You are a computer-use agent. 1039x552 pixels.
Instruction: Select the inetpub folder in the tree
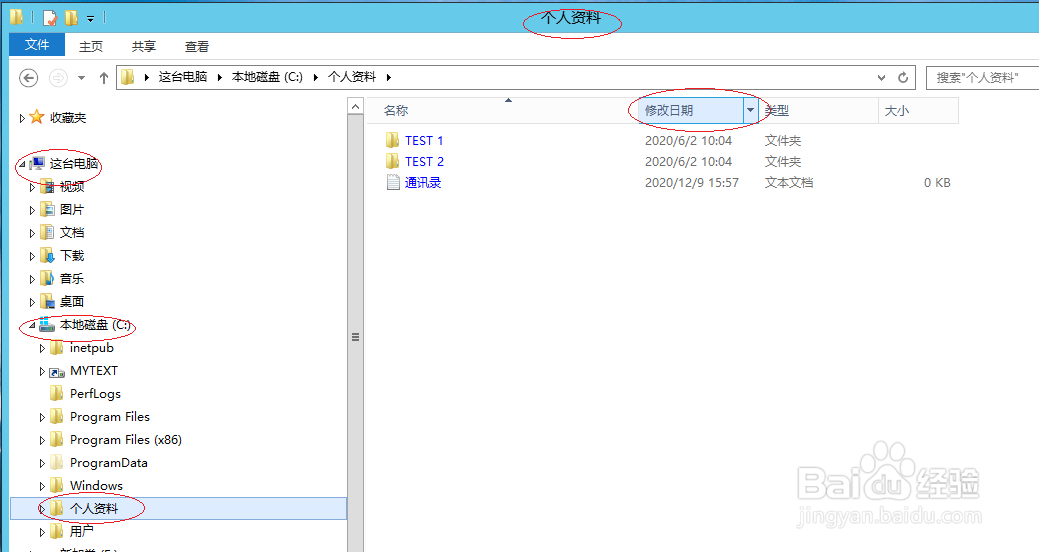tap(91, 348)
